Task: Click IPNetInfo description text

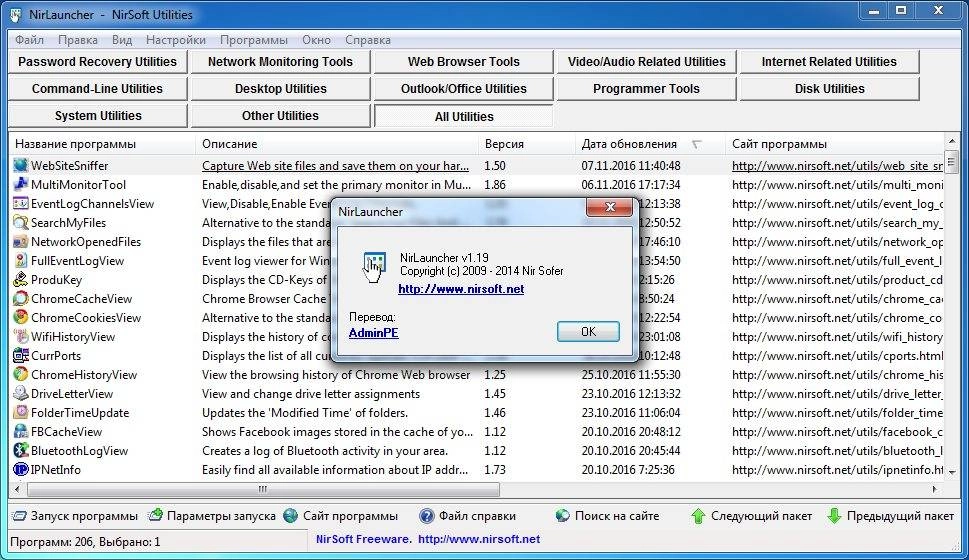Action: 335,470
